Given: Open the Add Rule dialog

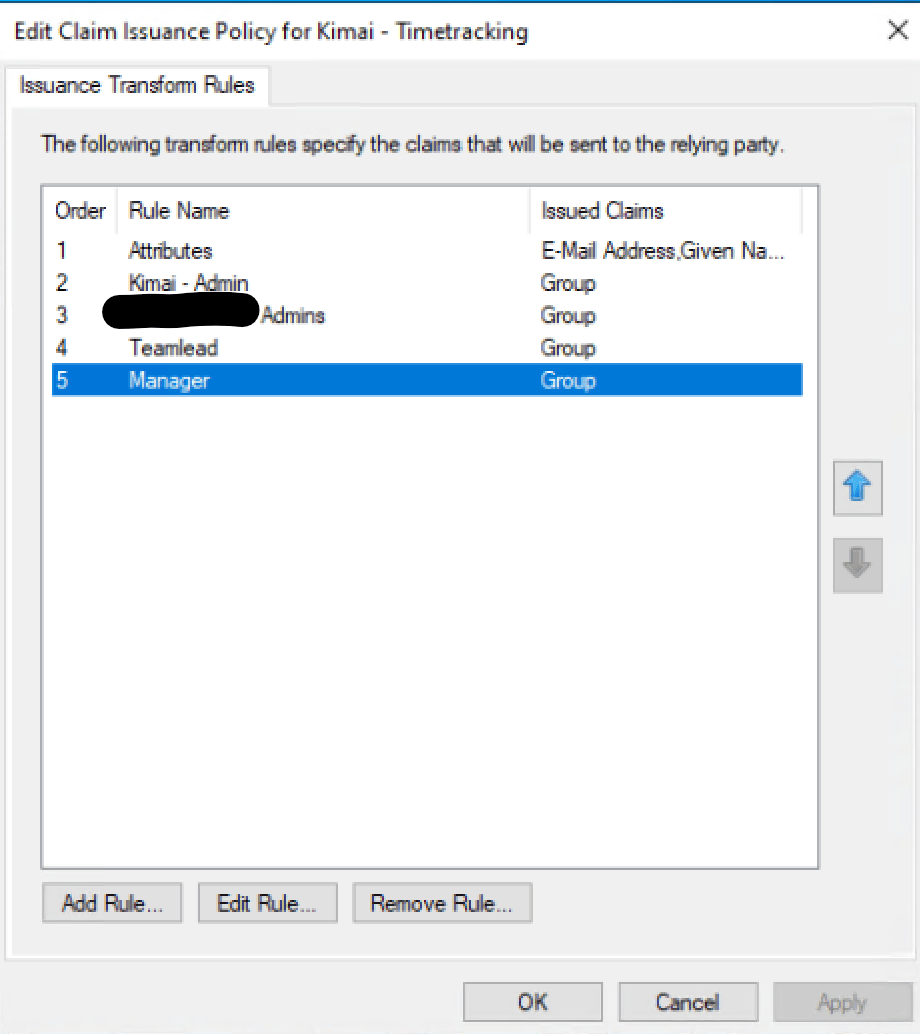Looking at the screenshot, I should pyautogui.click(x=111, y=902).
